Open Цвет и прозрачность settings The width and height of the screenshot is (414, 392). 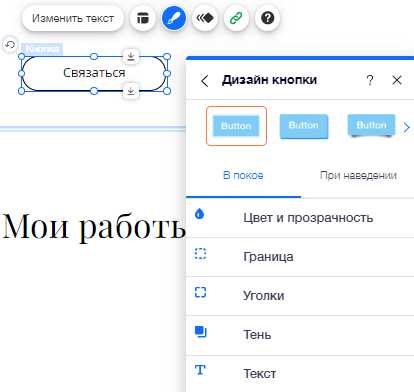click(300, 218)
